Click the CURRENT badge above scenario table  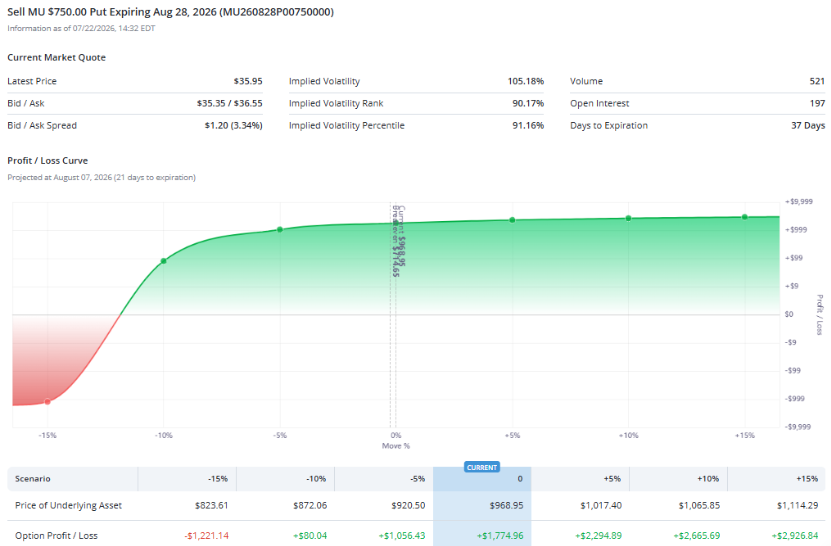point(482,467)
